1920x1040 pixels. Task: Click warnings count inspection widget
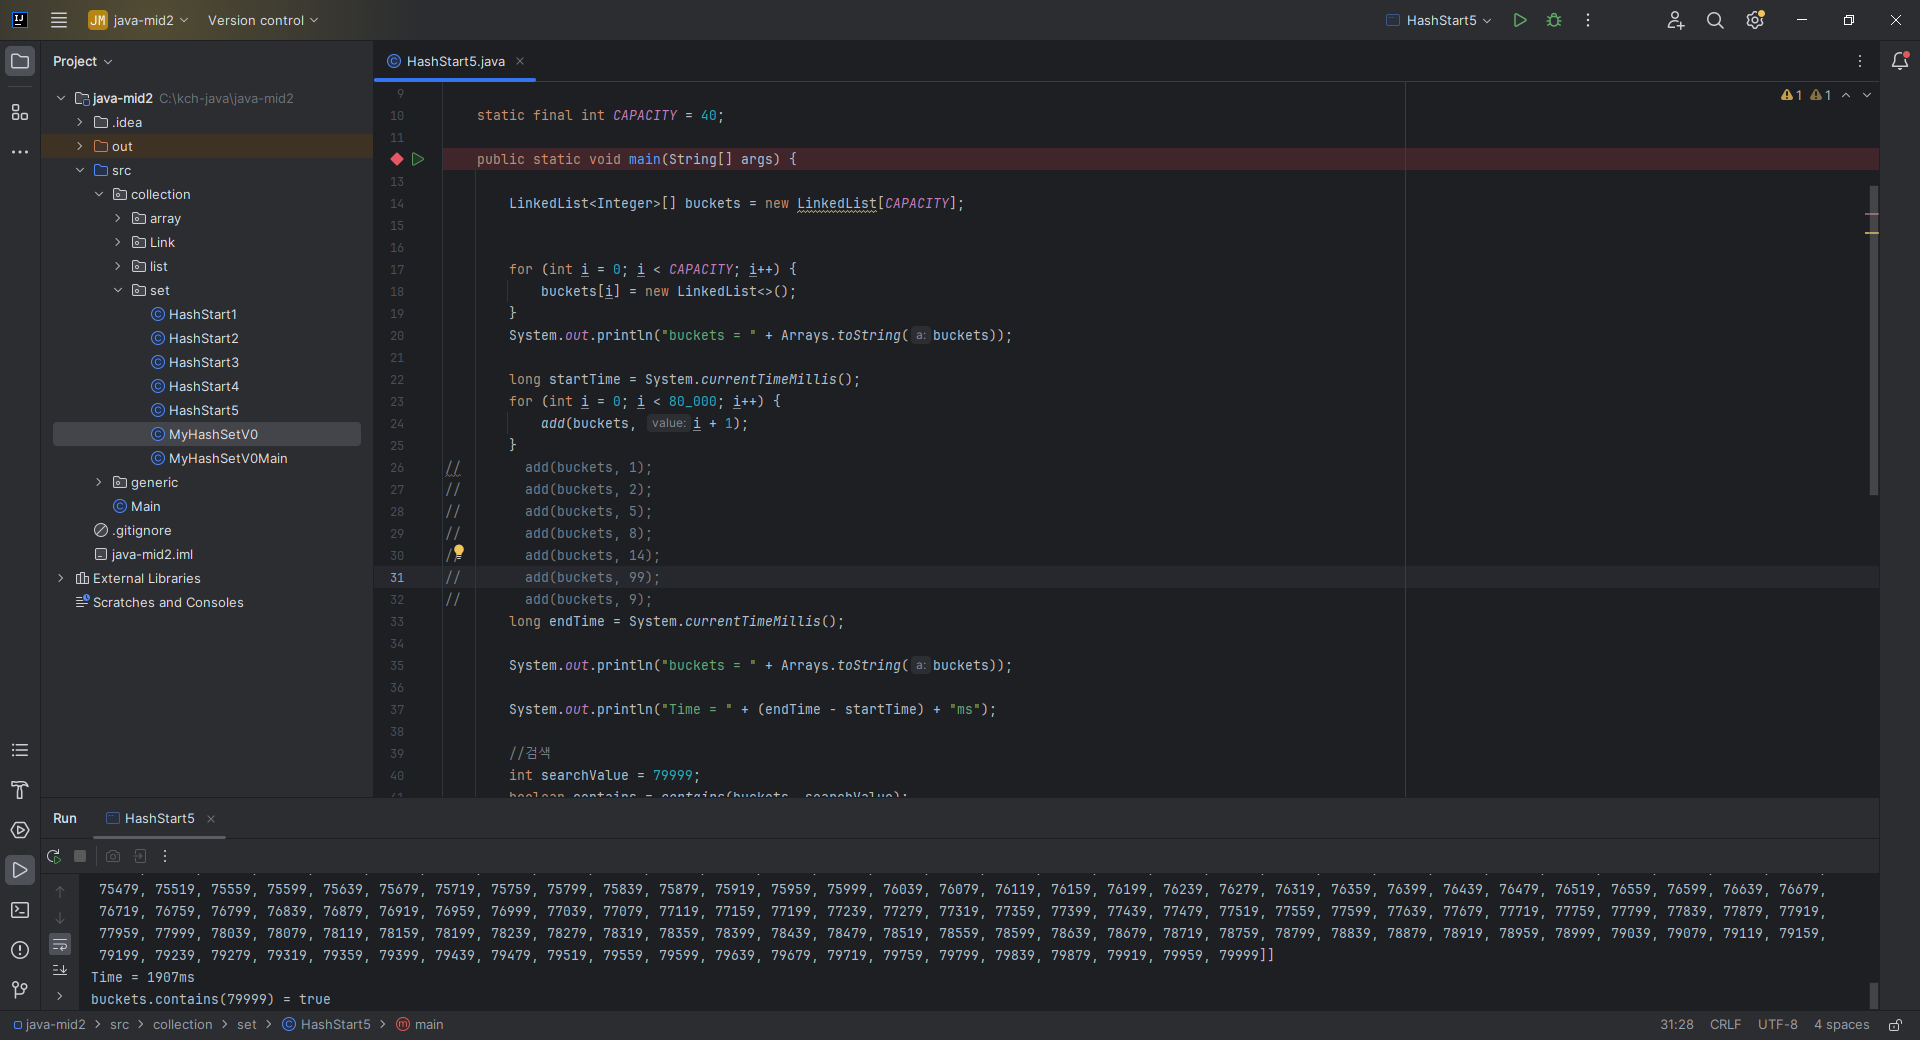coord(1805,95)
